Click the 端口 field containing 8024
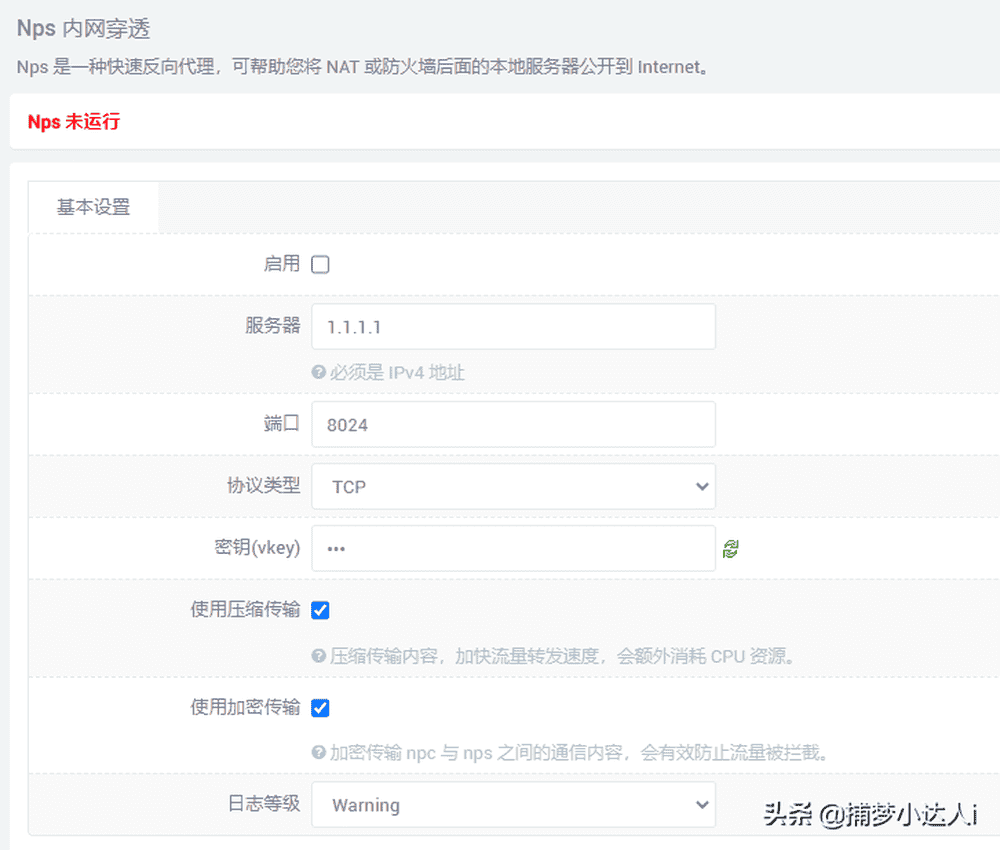 pyautogui.click(x=513, y=424)
